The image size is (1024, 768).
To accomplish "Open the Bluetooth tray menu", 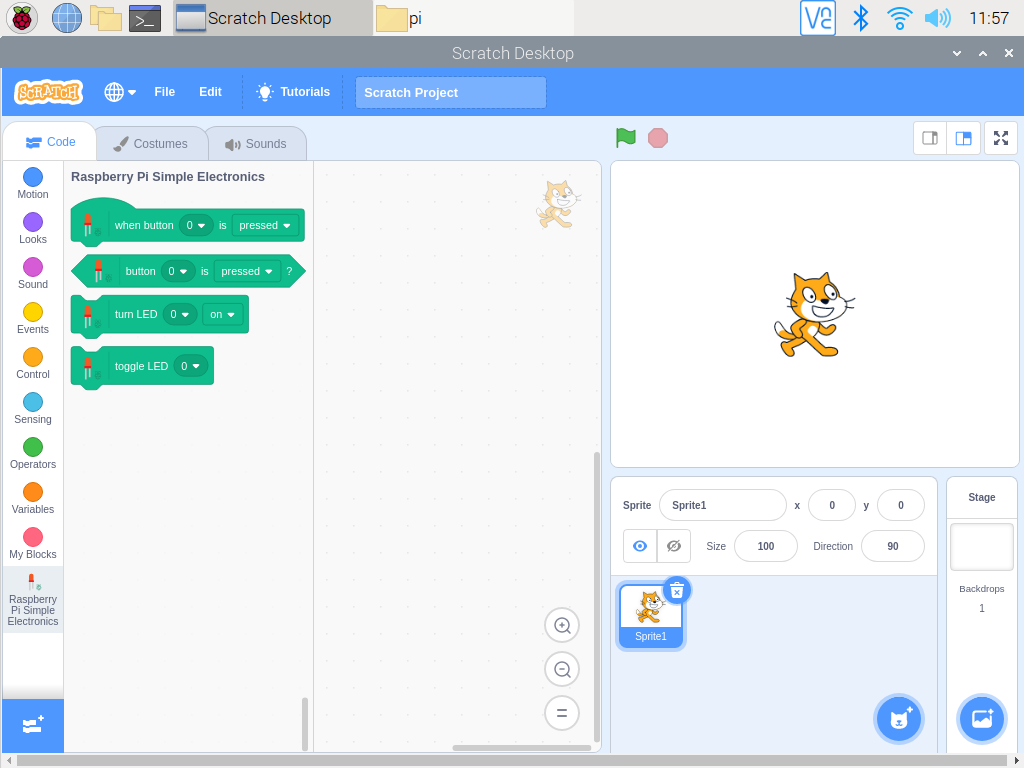I will point(861,18).
